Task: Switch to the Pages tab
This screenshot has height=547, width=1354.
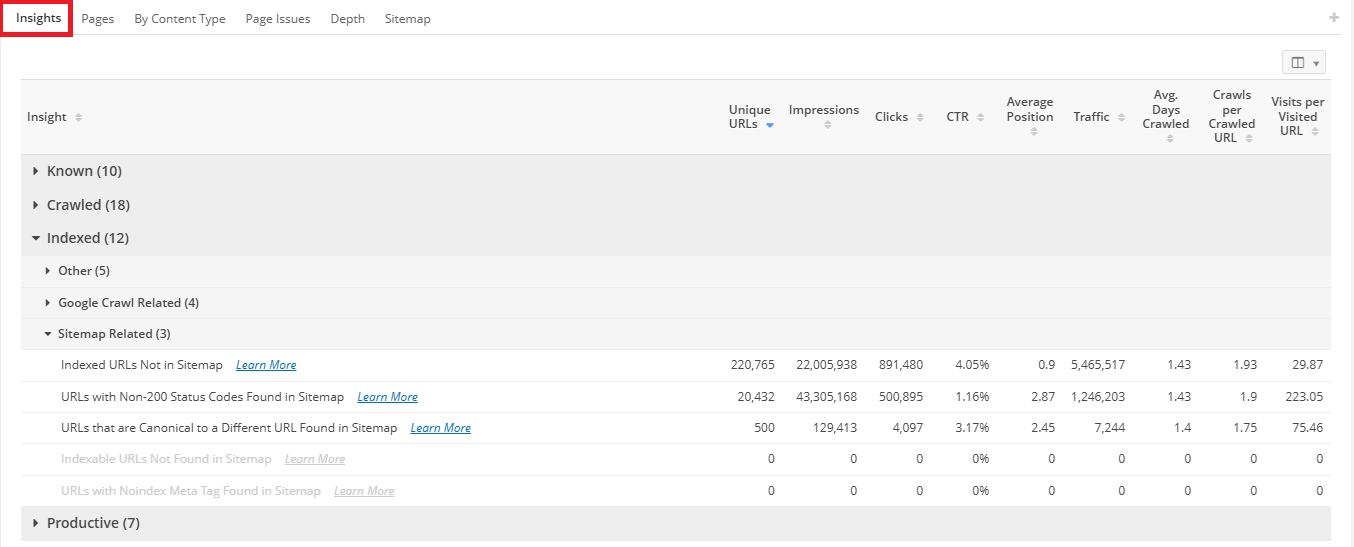Action: point(98,19)
